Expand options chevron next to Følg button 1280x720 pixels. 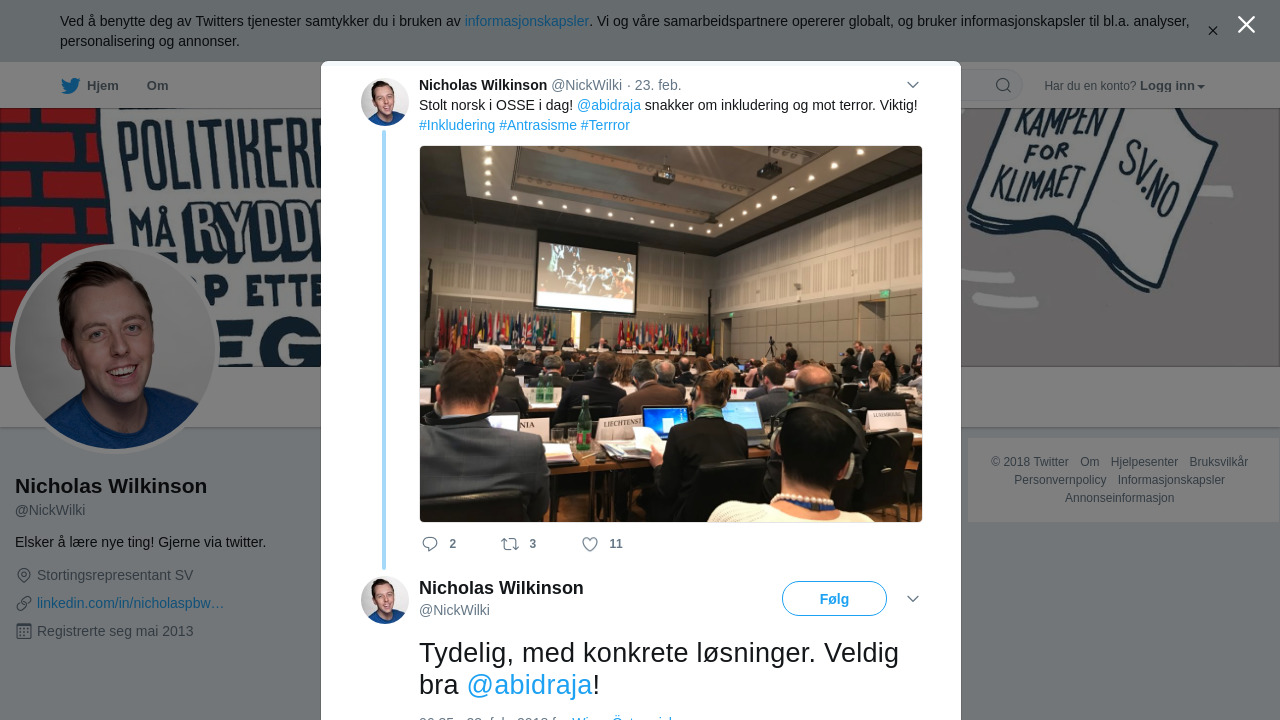click(x=912, y=599)
